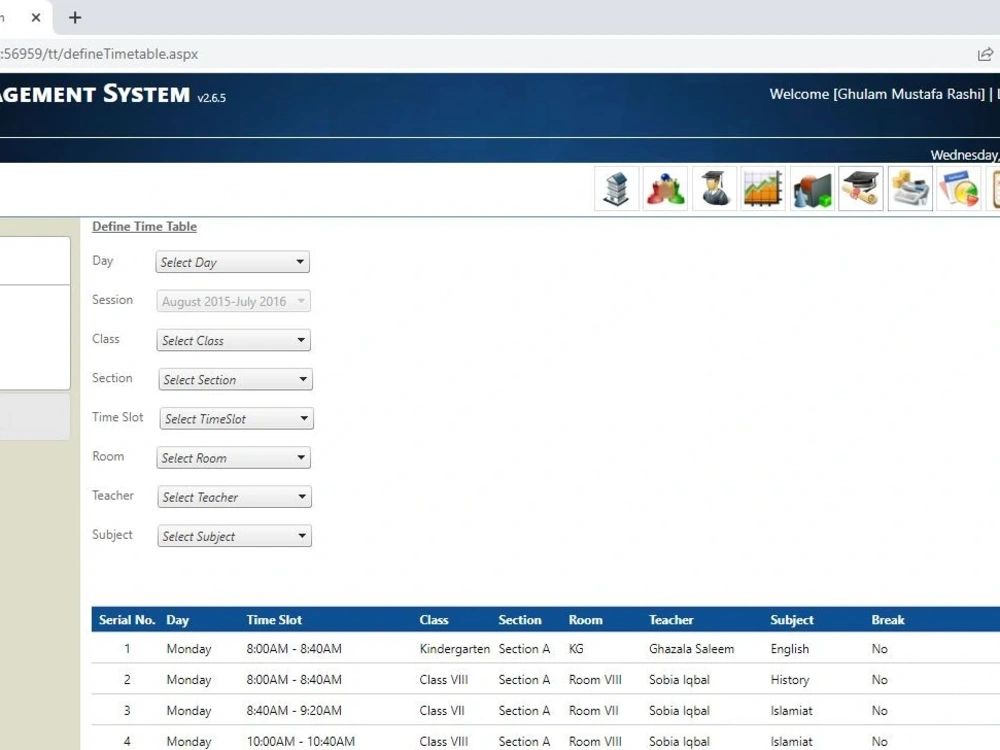Viewport: 1000px width, 750px height.
Task: Expand the Select Section dropdown
Action: 235,379
